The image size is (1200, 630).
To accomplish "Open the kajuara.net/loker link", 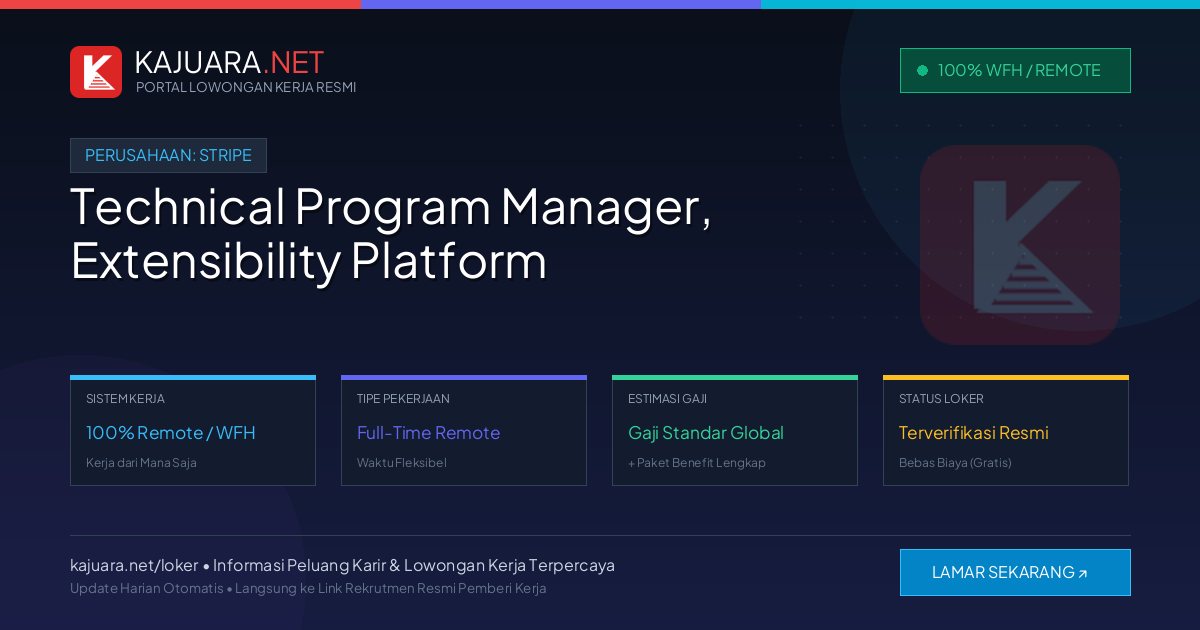I will pyautogui.click(x=134, y=565).
